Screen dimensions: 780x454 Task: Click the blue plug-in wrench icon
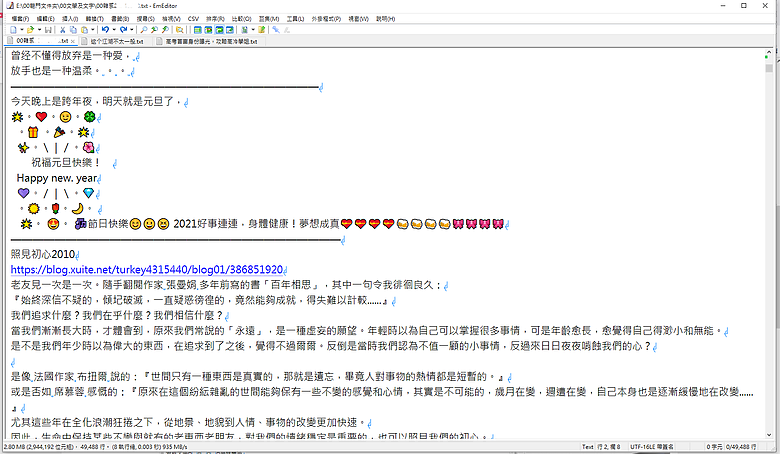coord(276,30)
